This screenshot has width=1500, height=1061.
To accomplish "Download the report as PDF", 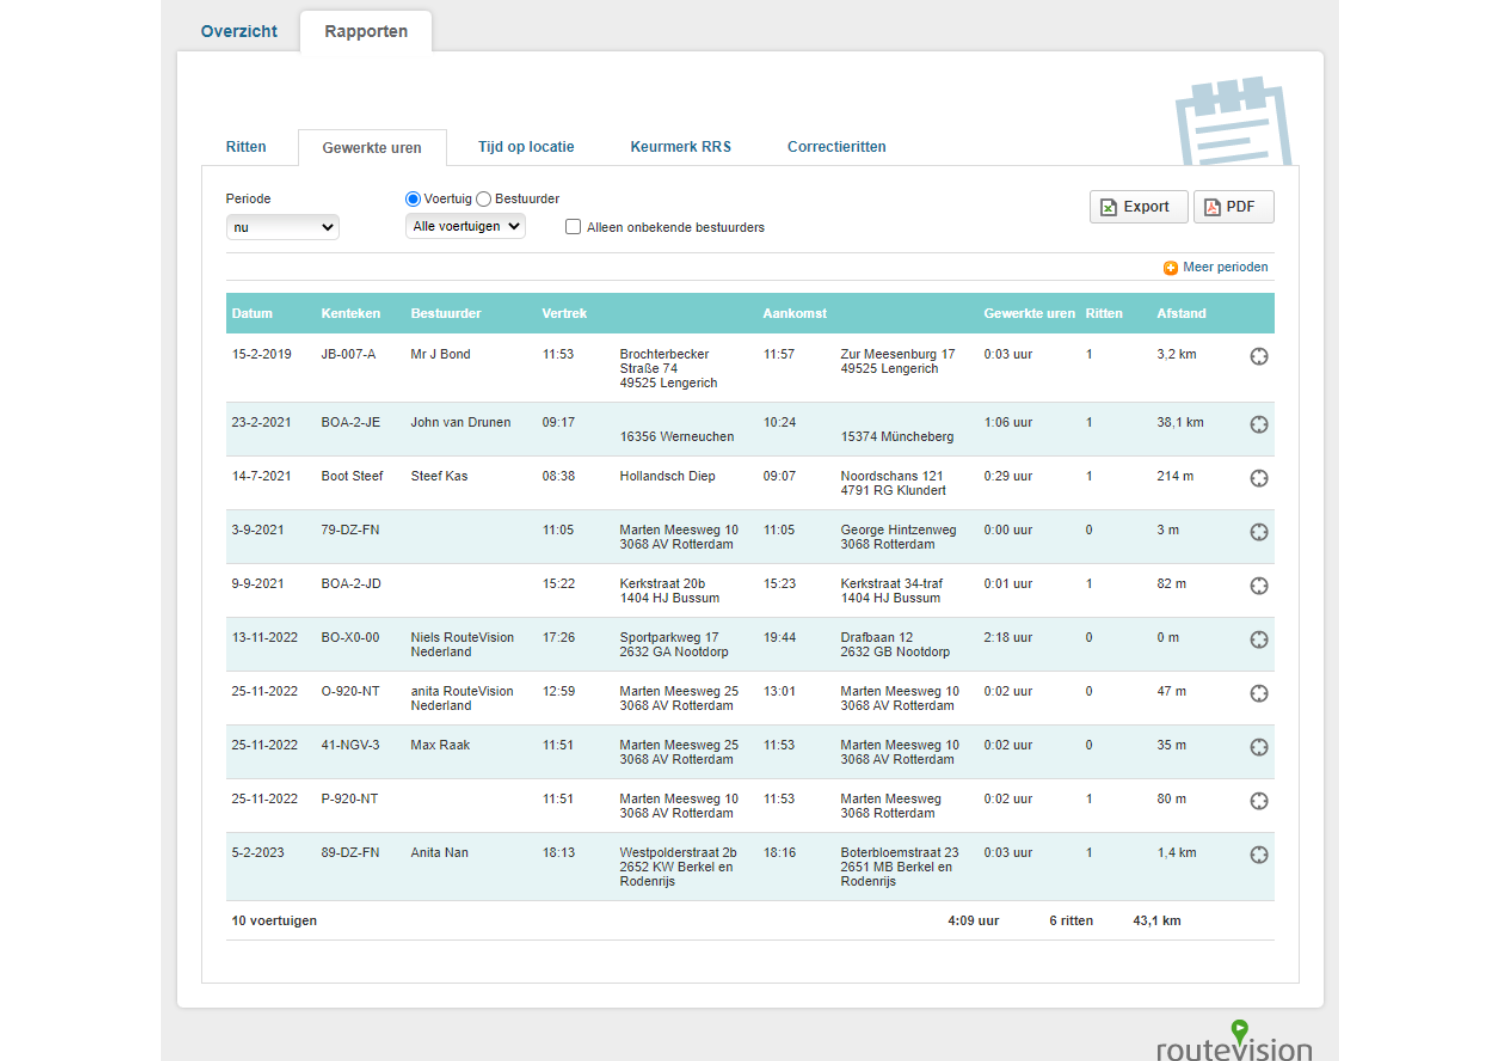I will [x=1232, y=207].
